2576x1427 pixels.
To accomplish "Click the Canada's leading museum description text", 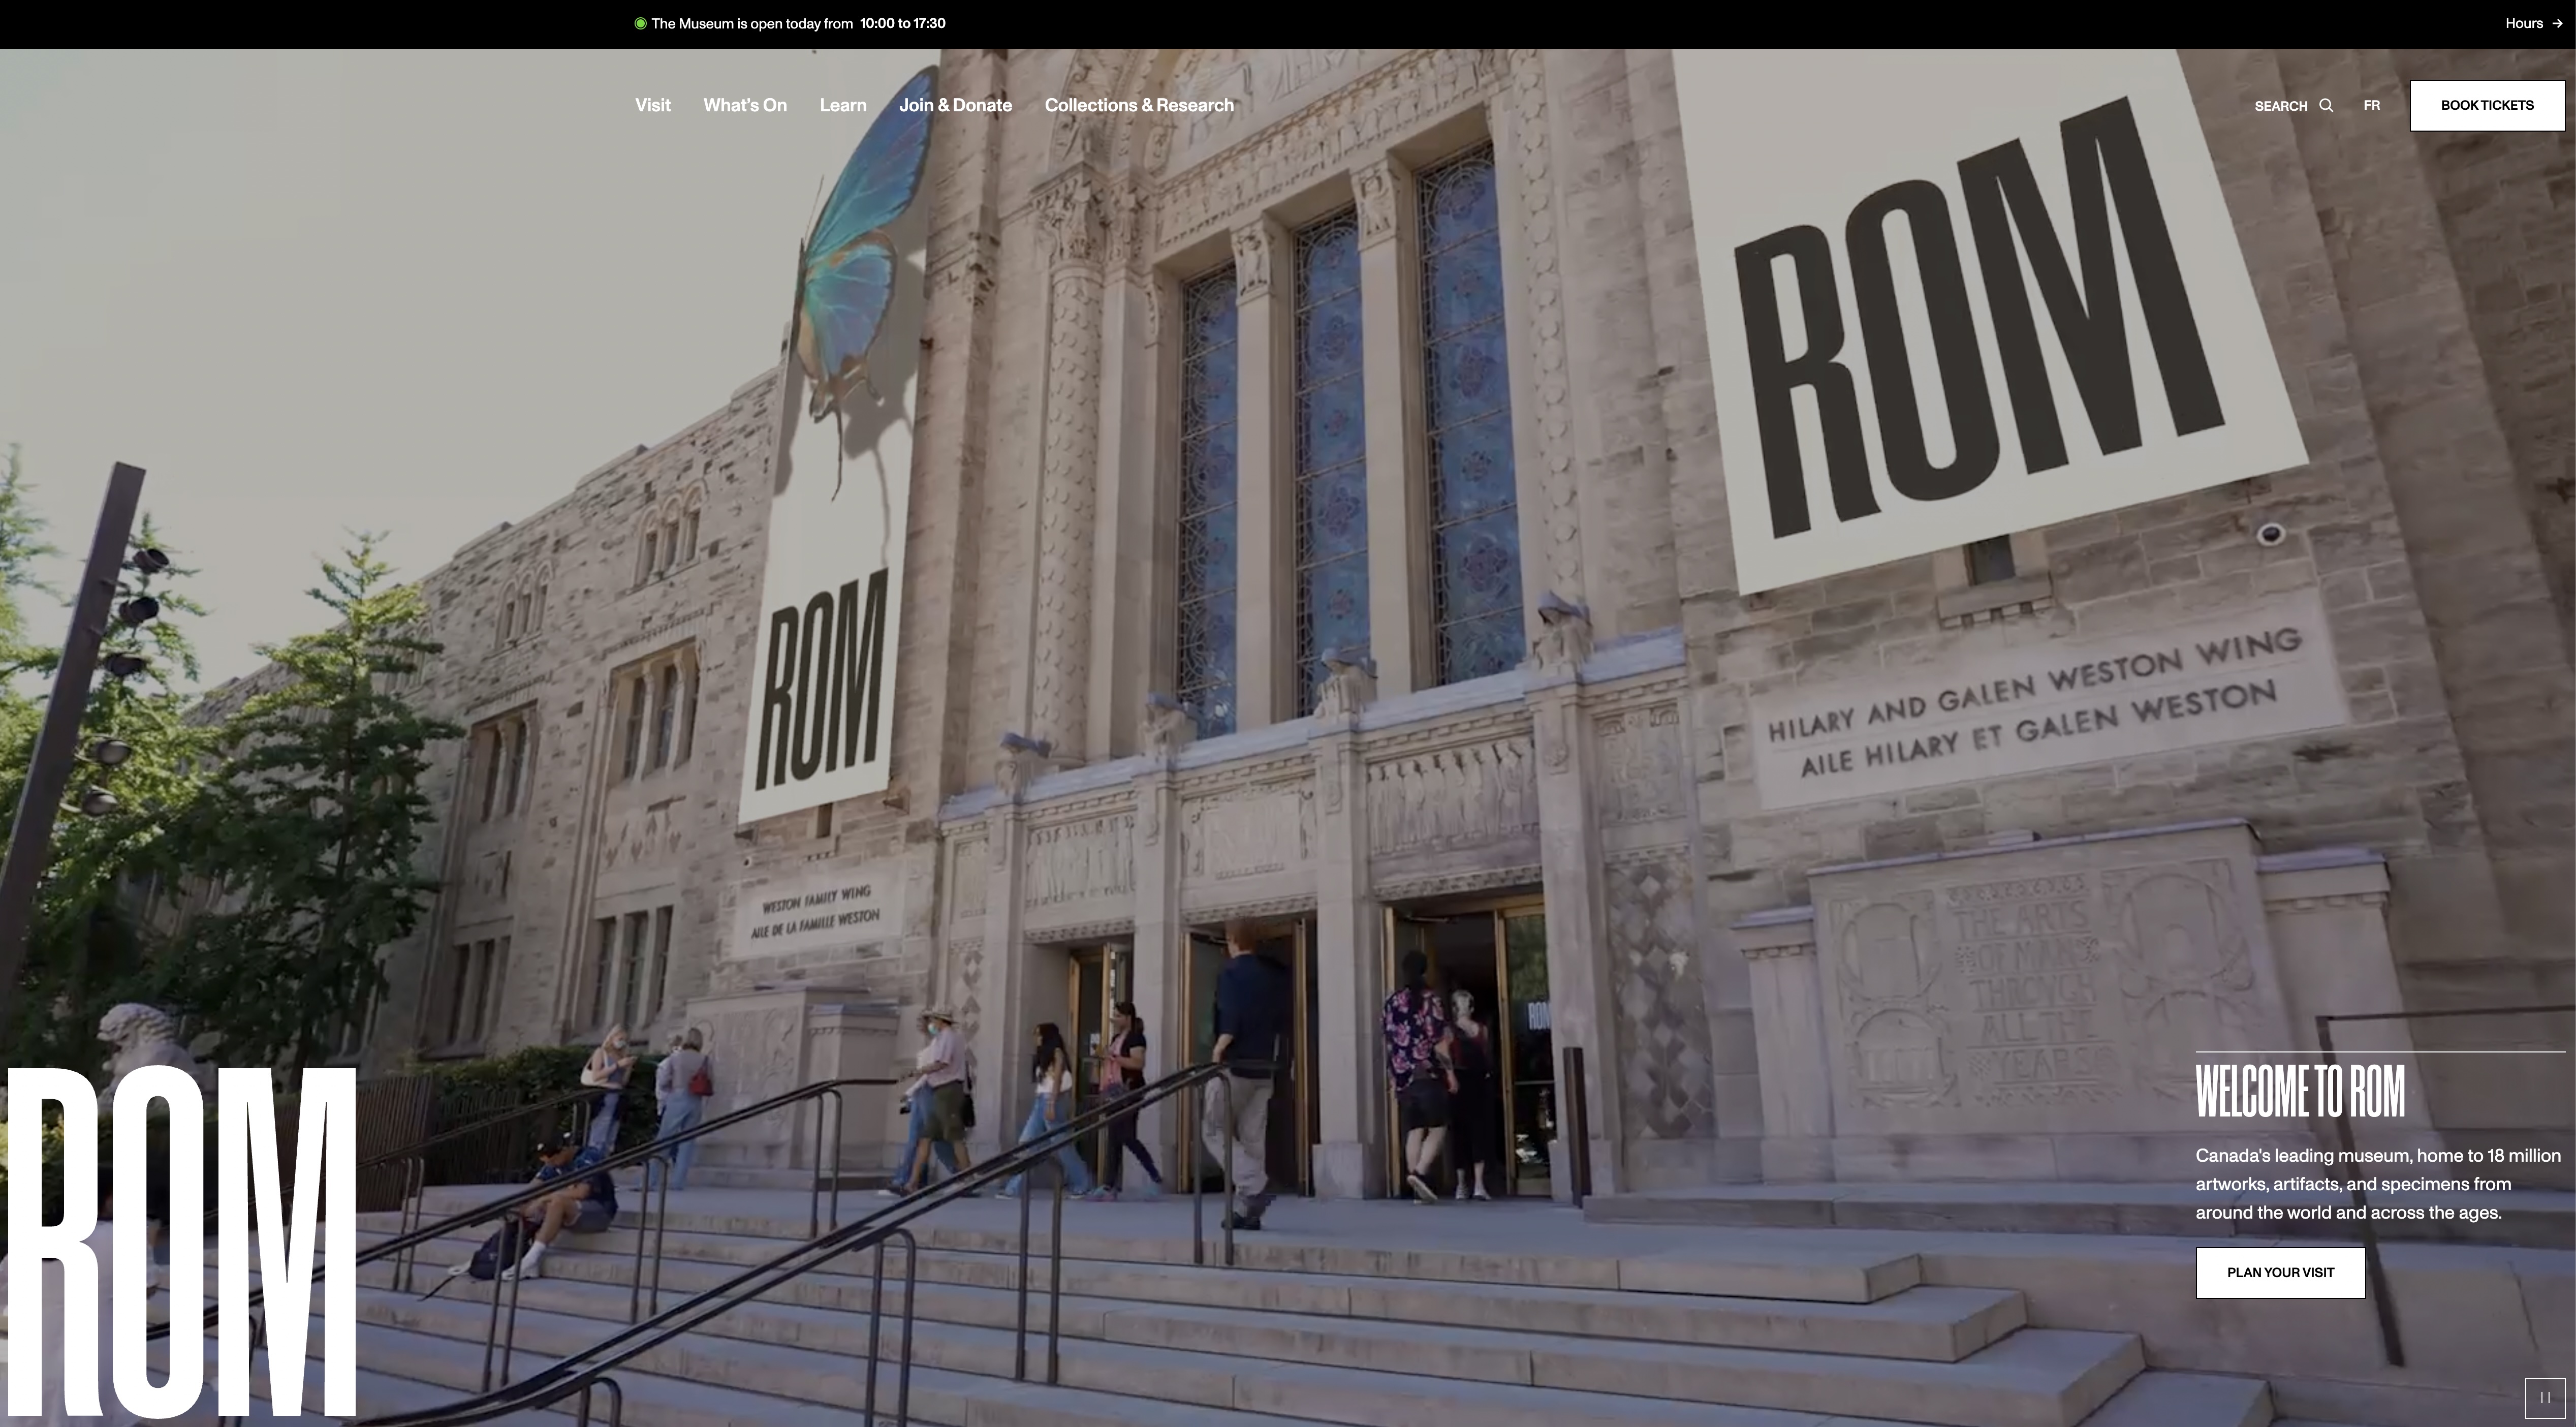I will (2378, 1184).
